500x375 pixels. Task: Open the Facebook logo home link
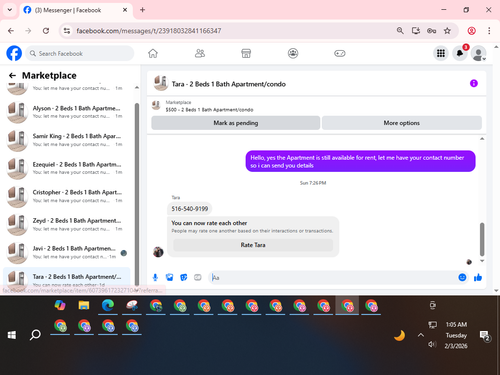click(x=14, y=53)
